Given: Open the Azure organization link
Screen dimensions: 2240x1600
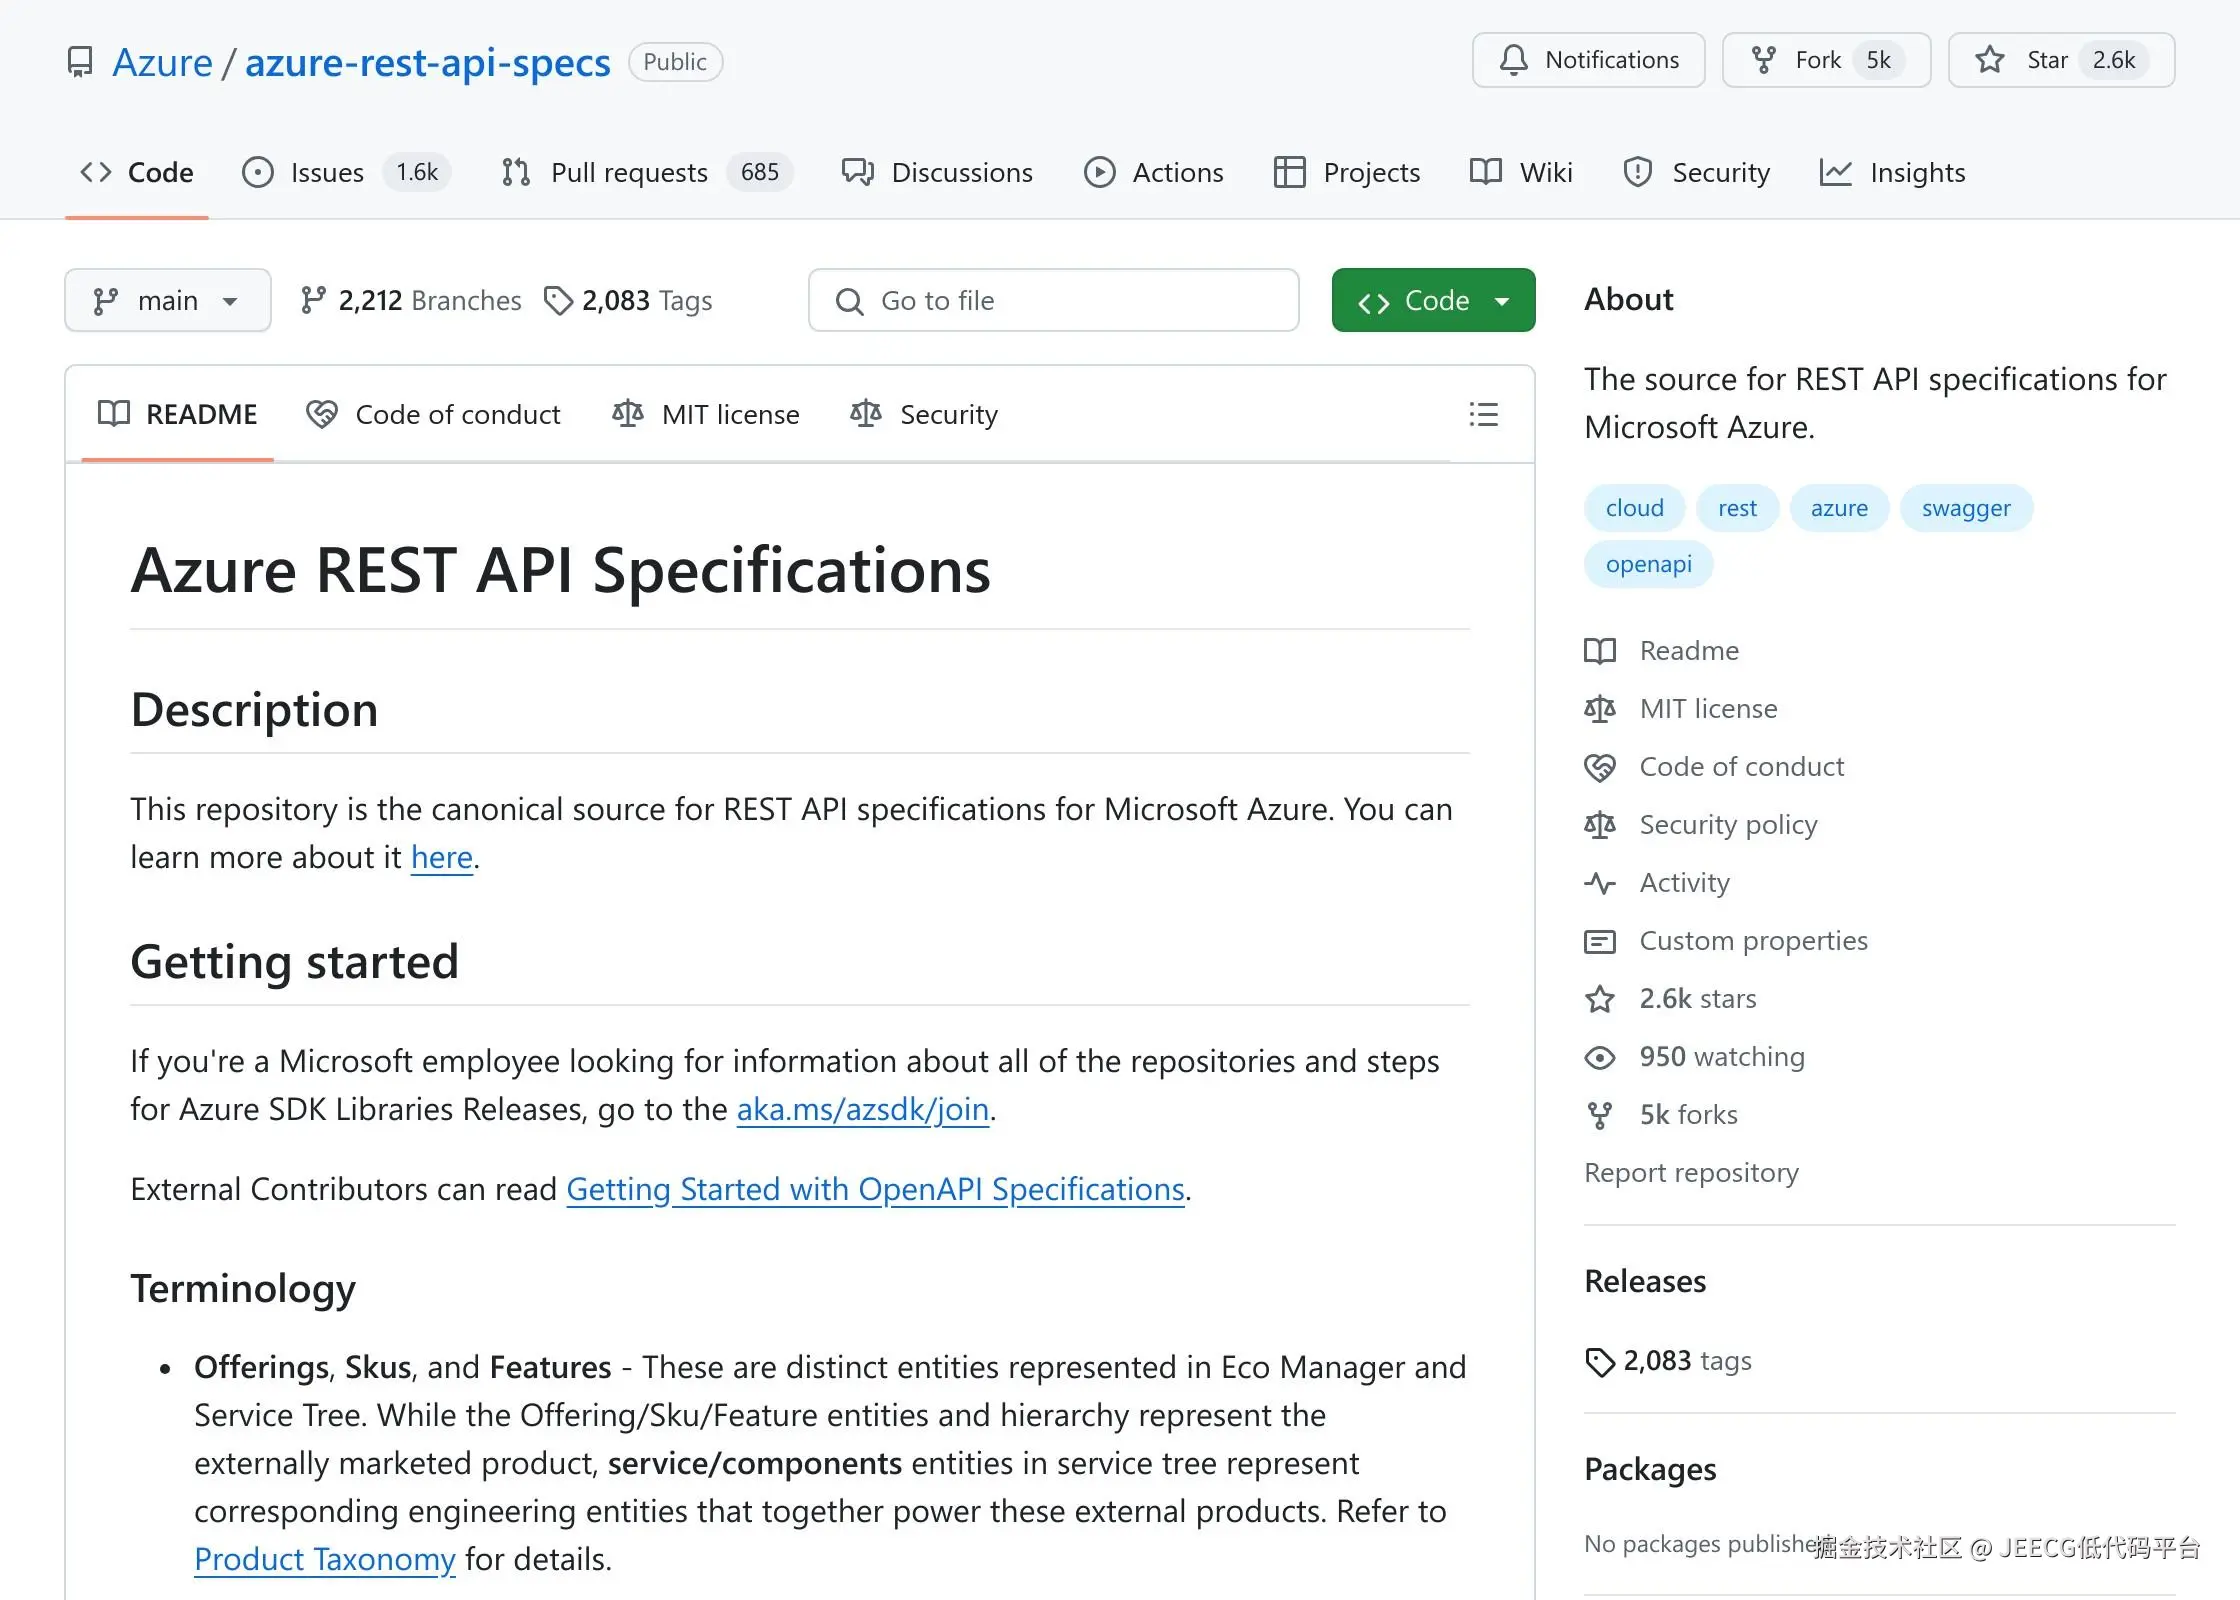Looking at the screenshot, I should [162, 62].
